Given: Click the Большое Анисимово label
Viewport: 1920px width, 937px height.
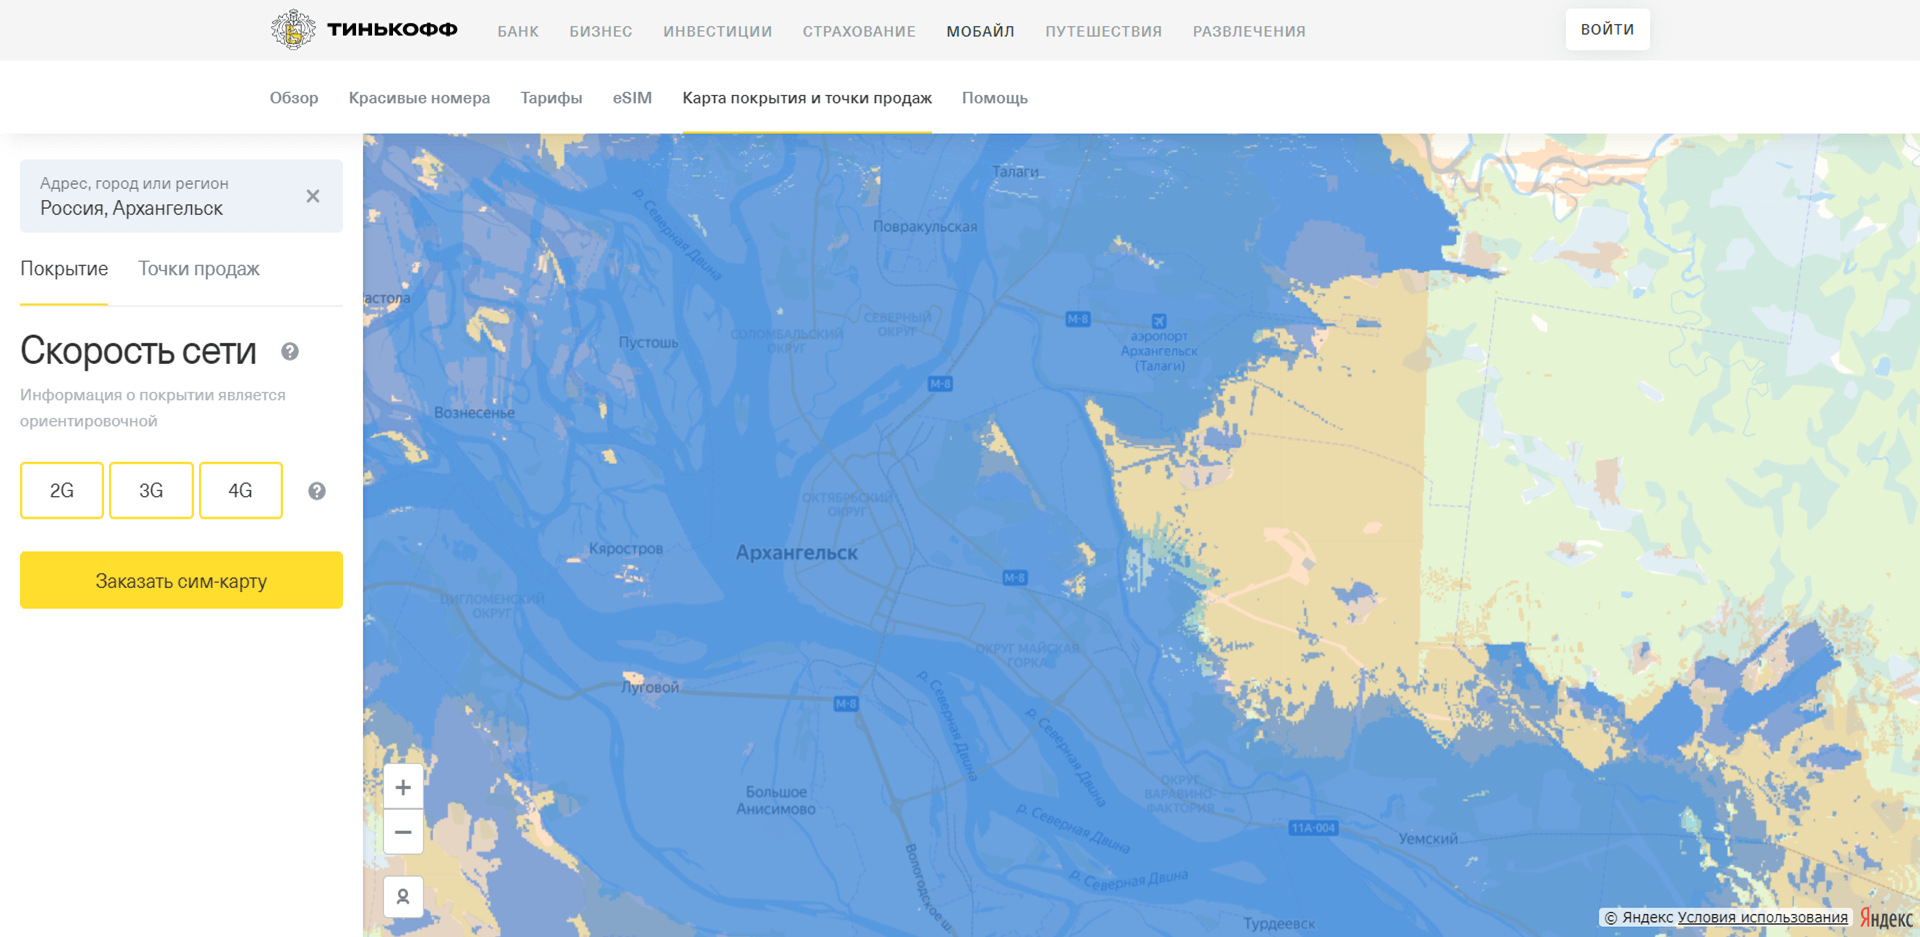Looking at the screenshot, I should tap(776, 800).
